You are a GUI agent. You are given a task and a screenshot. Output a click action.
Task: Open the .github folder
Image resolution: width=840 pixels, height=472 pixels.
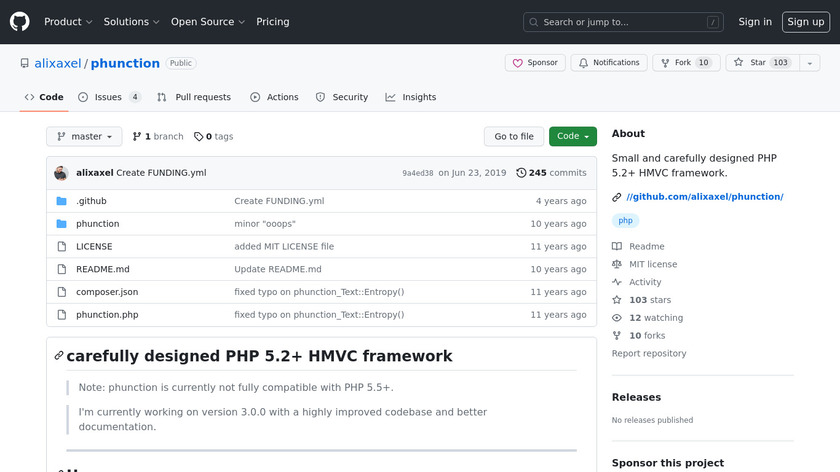(91, 201)
